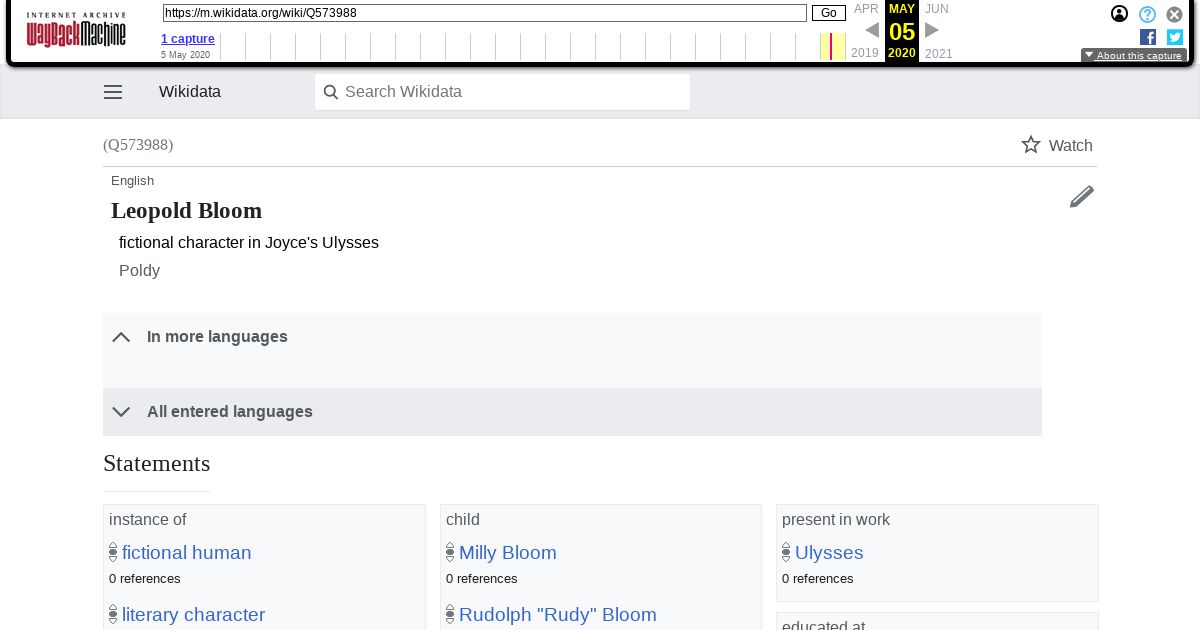Click the alias Poldy
Image resolution: width=1200 pixels, height=630 pixels.
(x=140, y=271)
